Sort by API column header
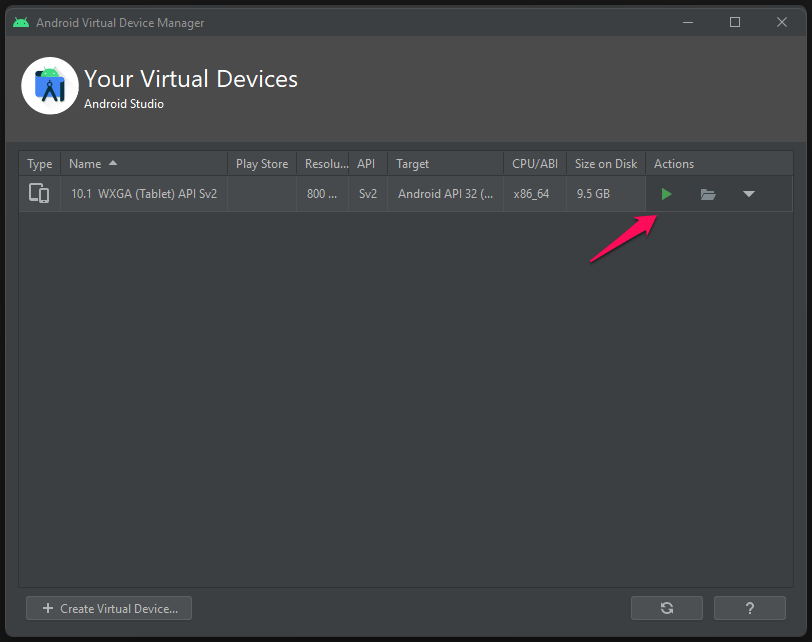This screenshot has height=642, width=812. [x=368, y=164]
